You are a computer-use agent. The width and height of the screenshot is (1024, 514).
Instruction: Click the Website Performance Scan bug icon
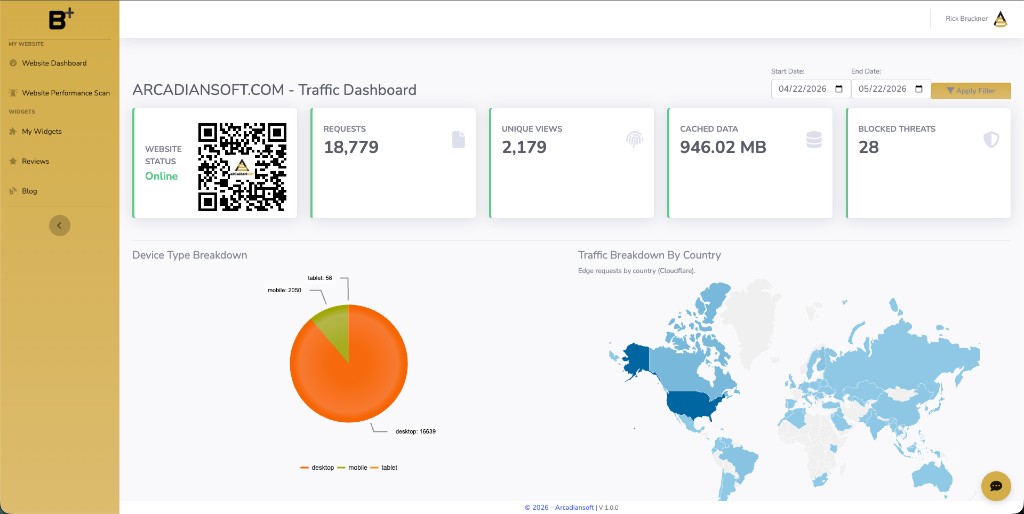click(x=13, y=93)
